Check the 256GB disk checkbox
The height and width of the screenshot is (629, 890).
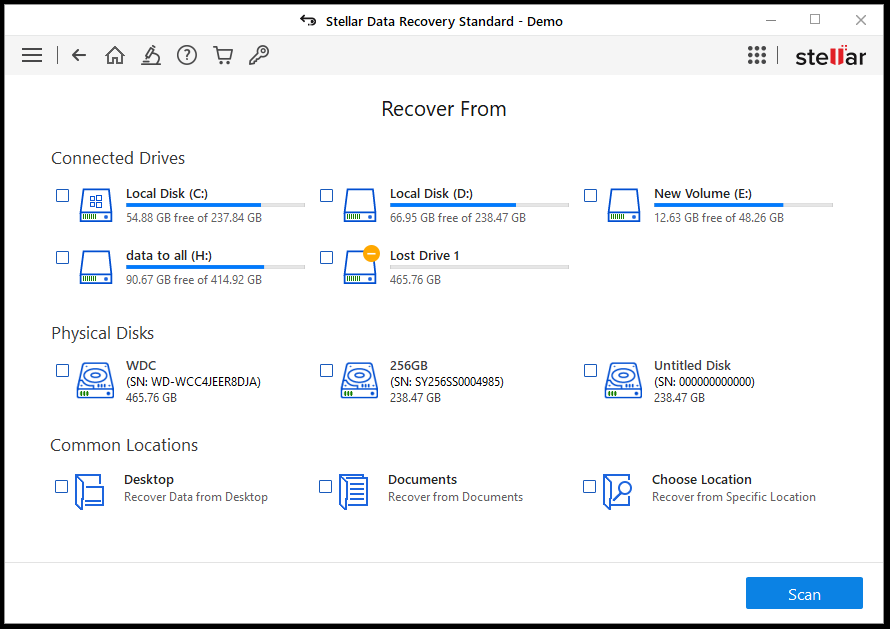(x=326, y=370)
